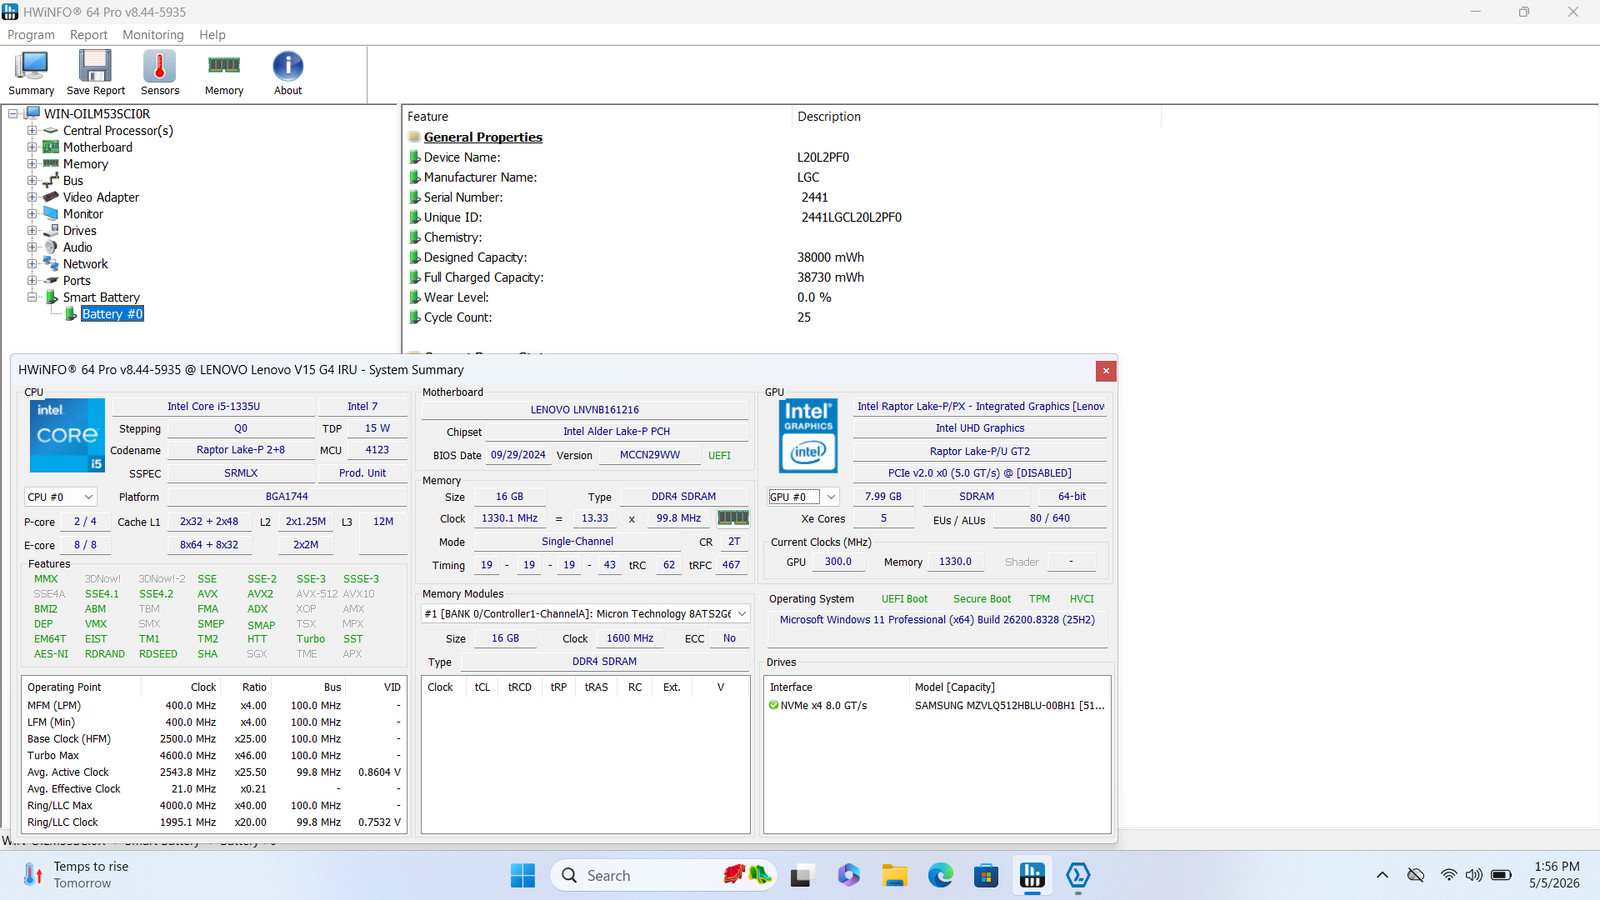1600x900 pixels.
Task: Click the green memory module icon beside 99.8 MHz
Action: click(x=733, y=518)
